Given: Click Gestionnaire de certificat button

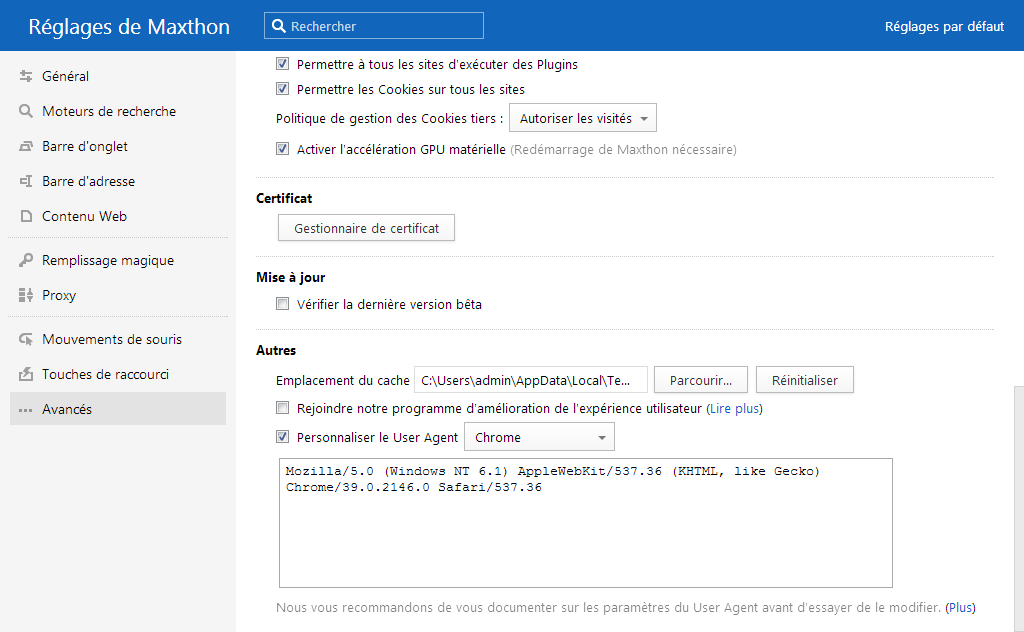Looking at the screenshot, I should tap(366, 228).
